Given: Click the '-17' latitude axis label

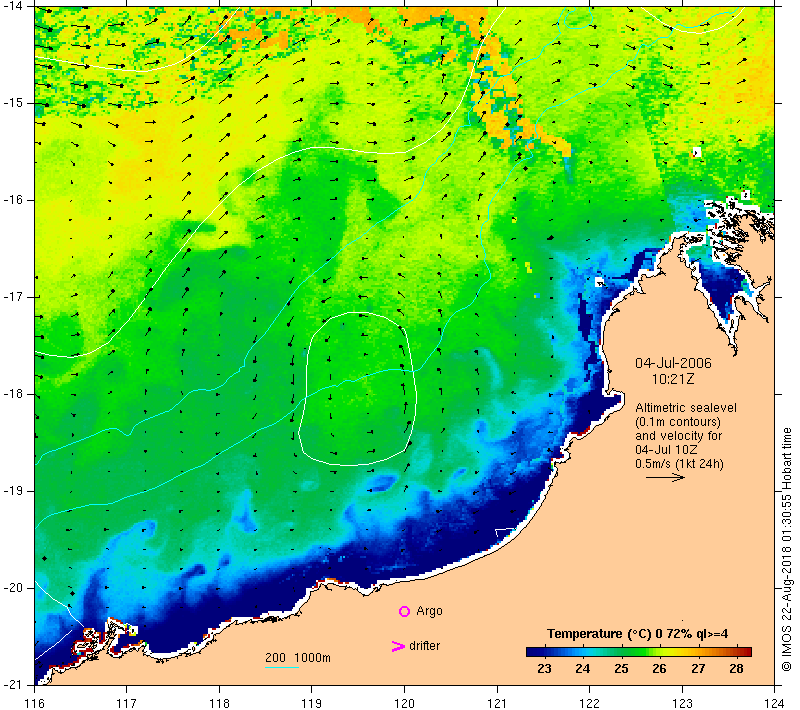Looking at the screenshot, I should (13, 297).
